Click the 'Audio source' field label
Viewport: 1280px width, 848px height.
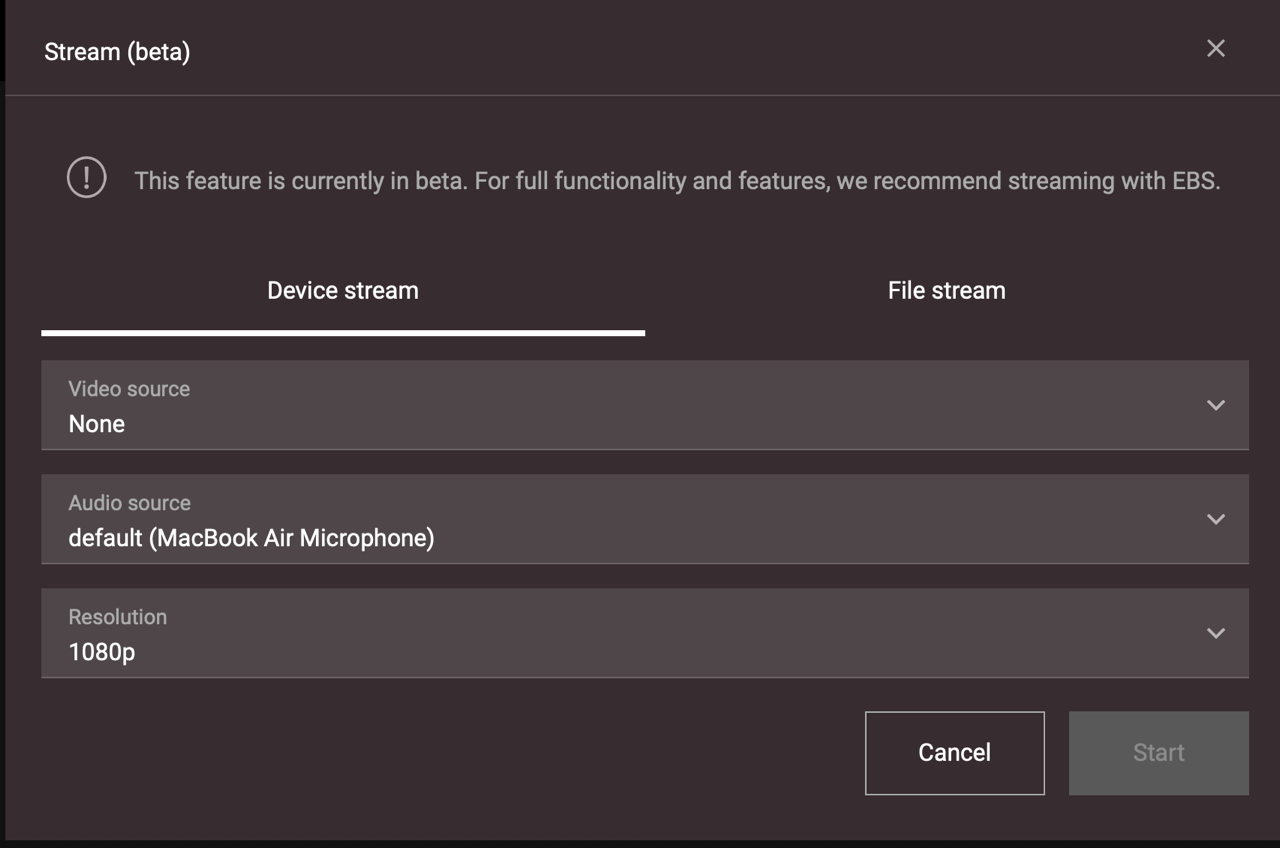point(129,503)
